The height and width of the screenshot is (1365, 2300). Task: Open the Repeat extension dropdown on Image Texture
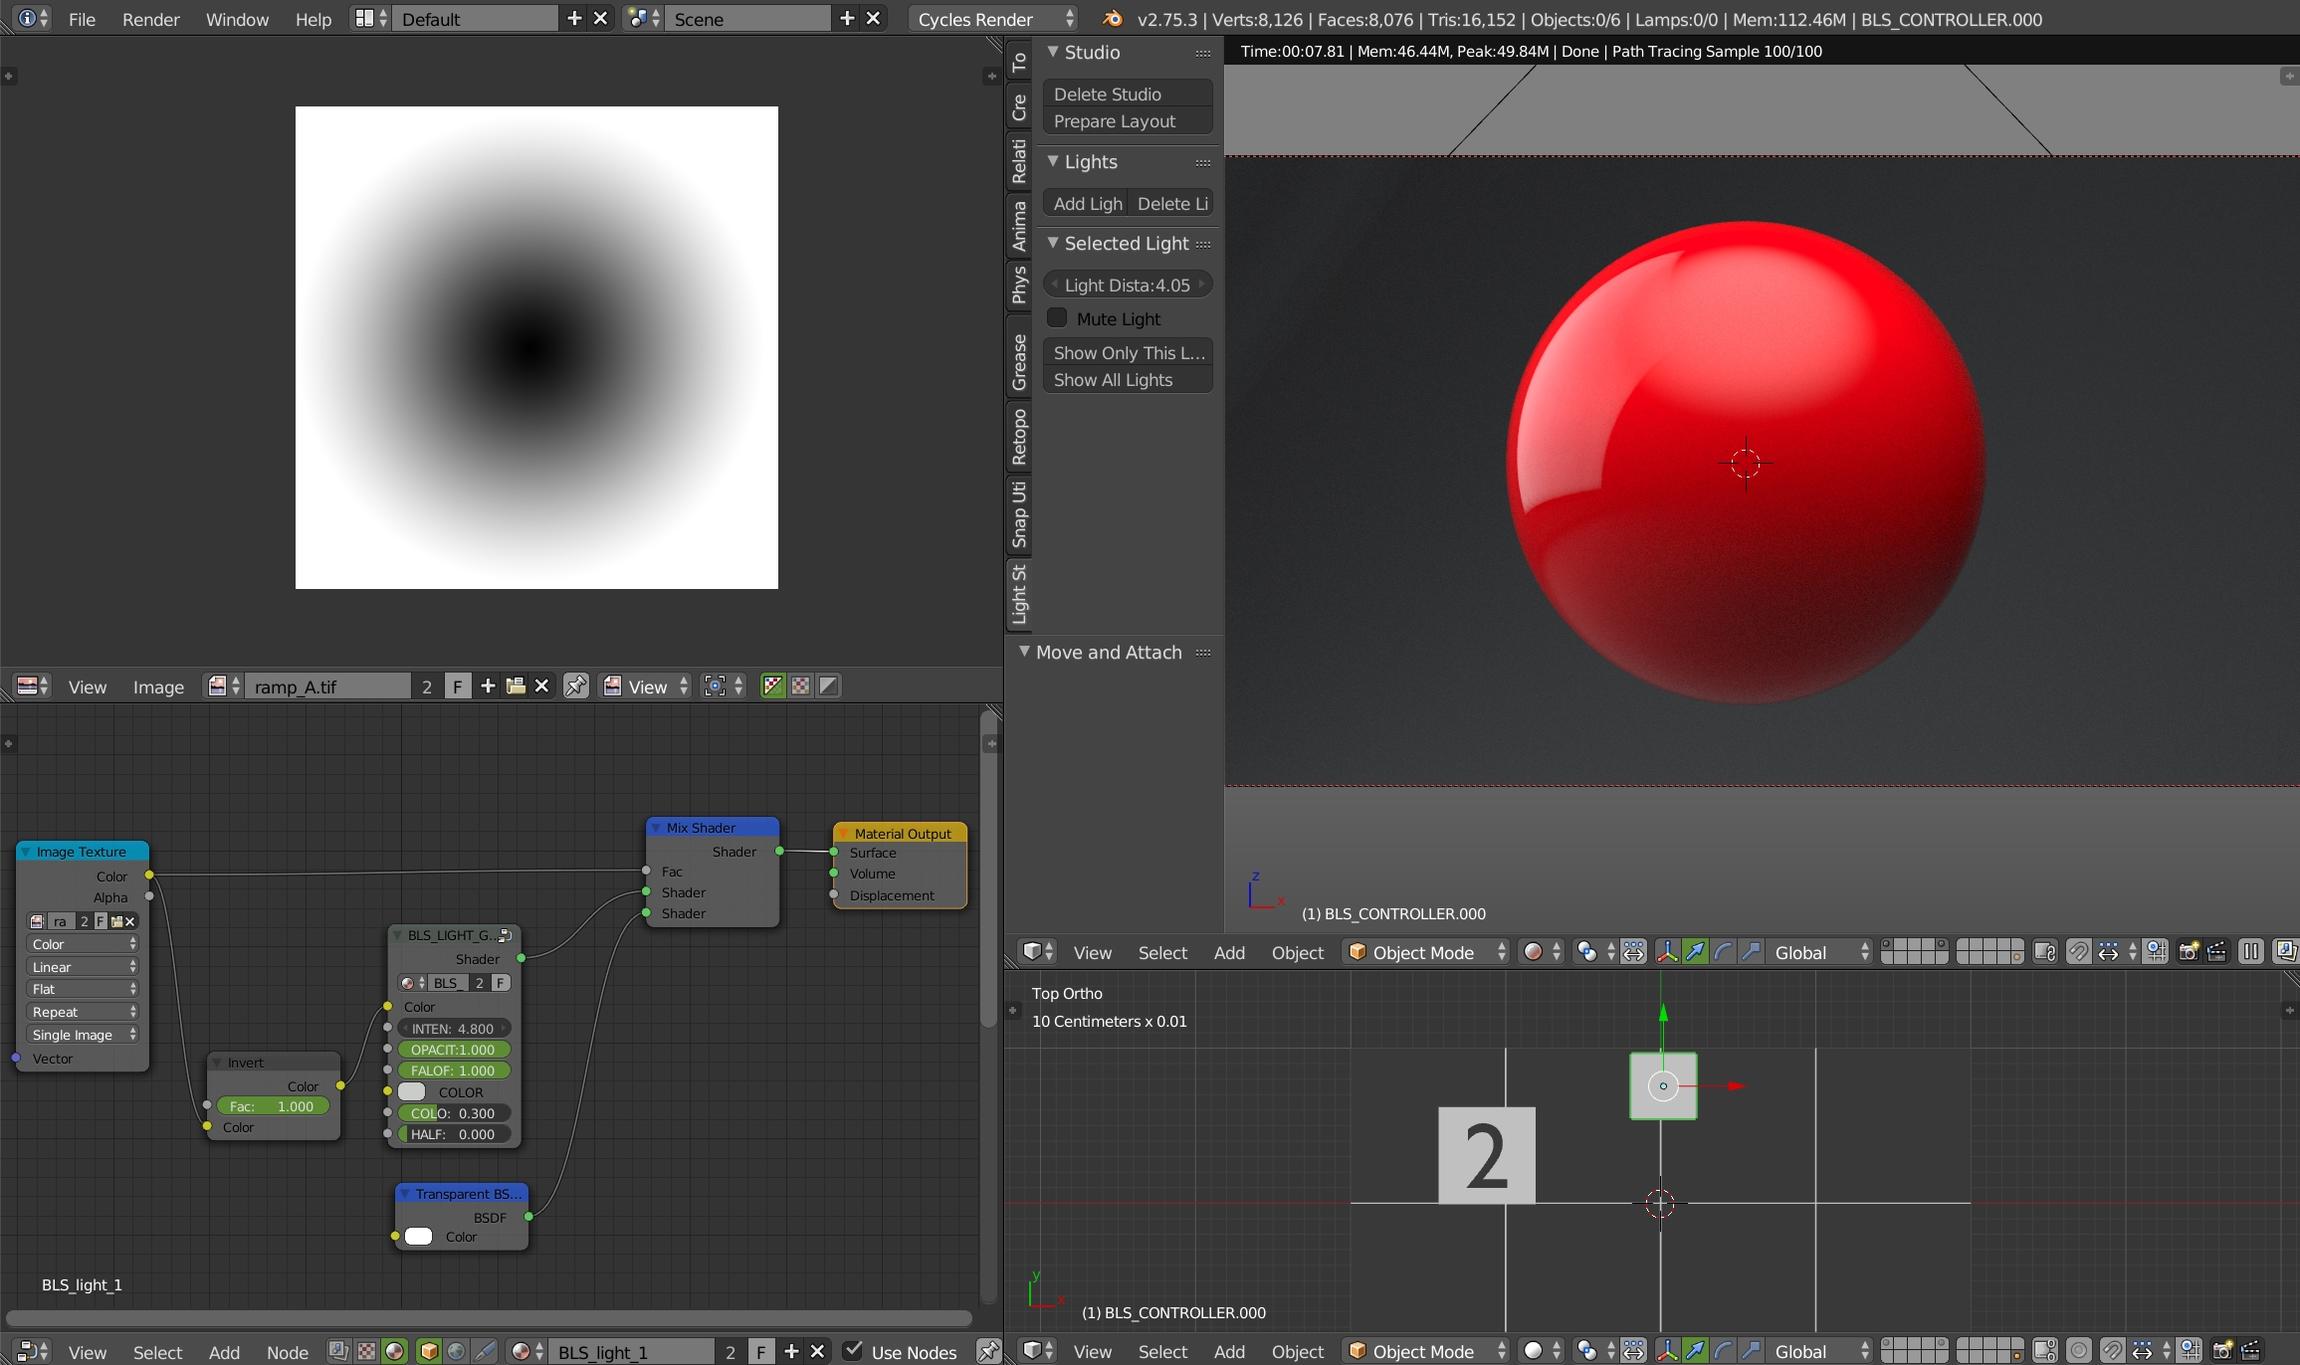(x=83, y=1011)
